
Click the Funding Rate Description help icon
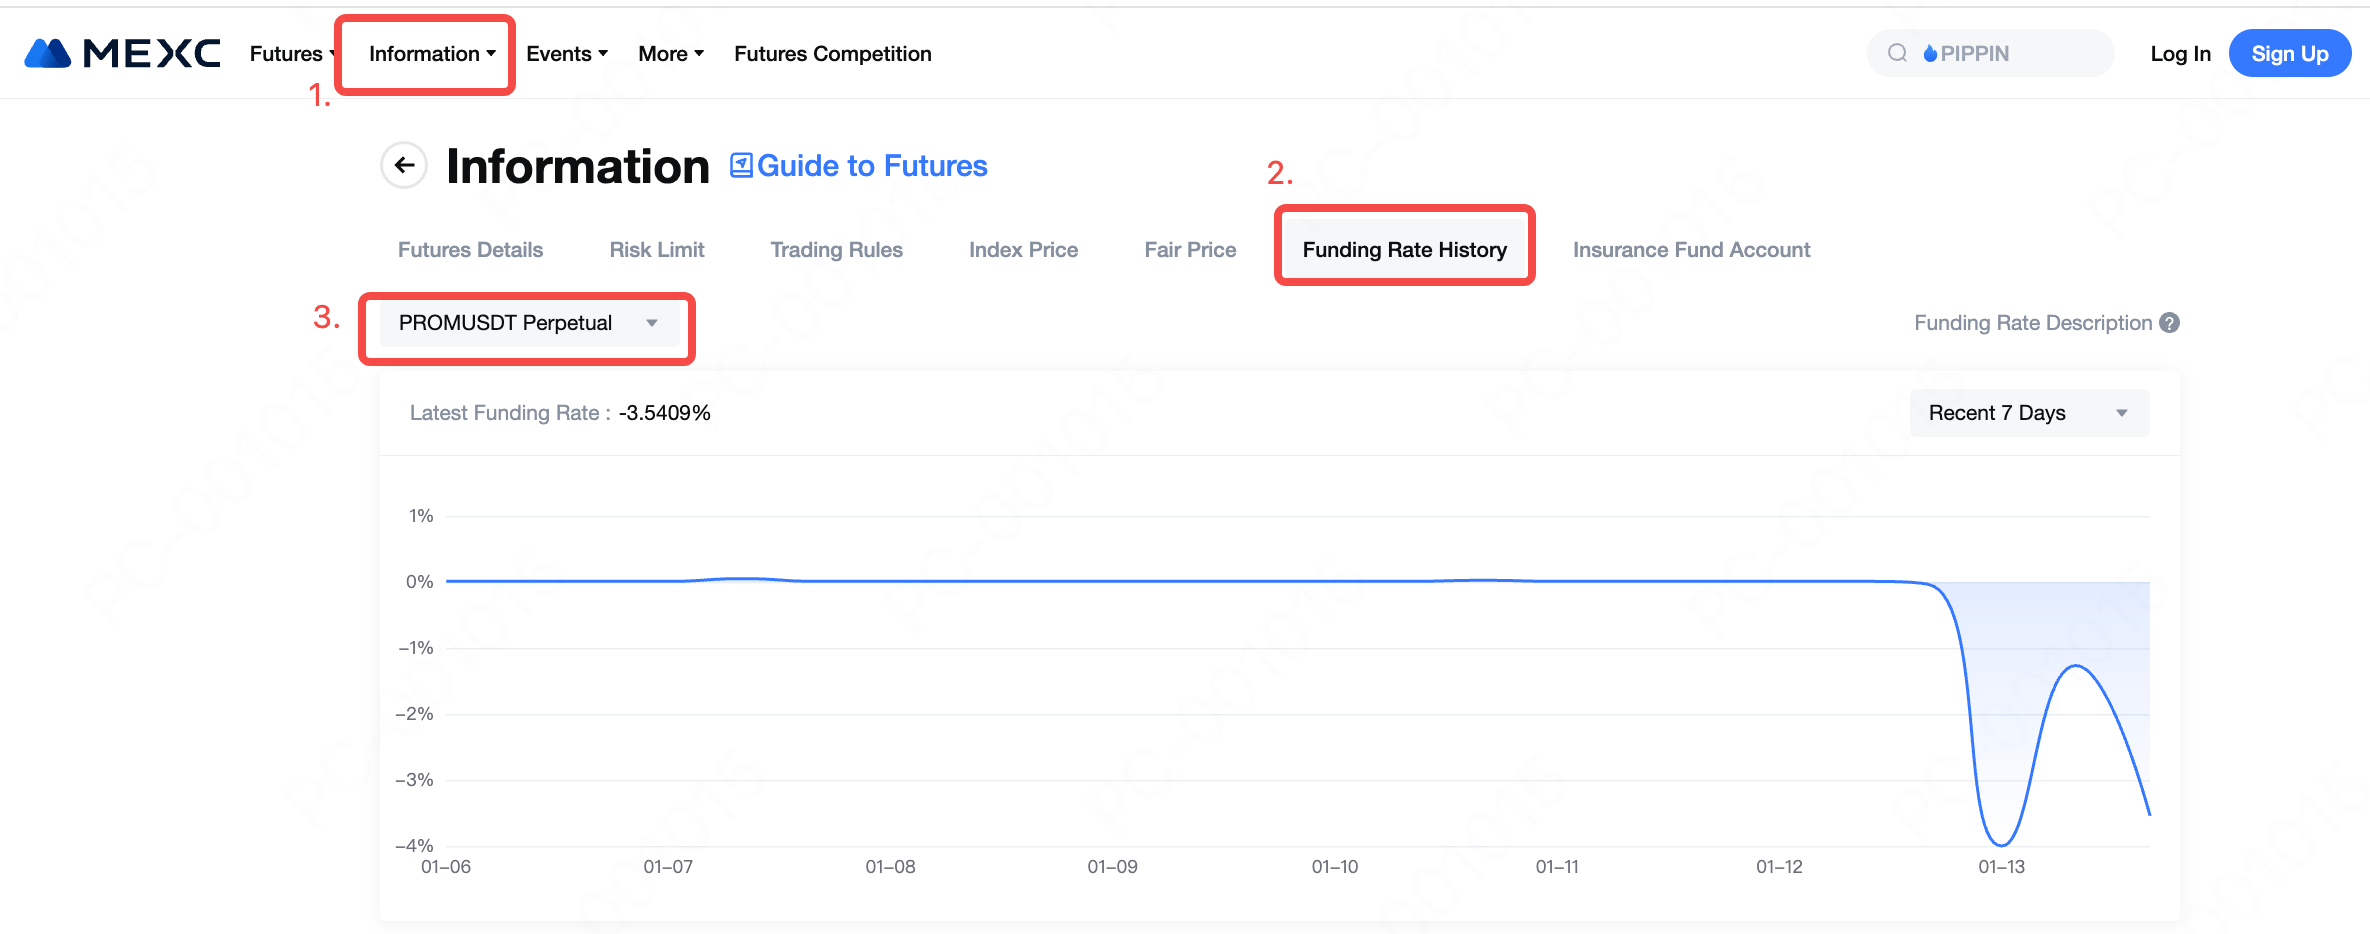click(x=2169, y=323)
